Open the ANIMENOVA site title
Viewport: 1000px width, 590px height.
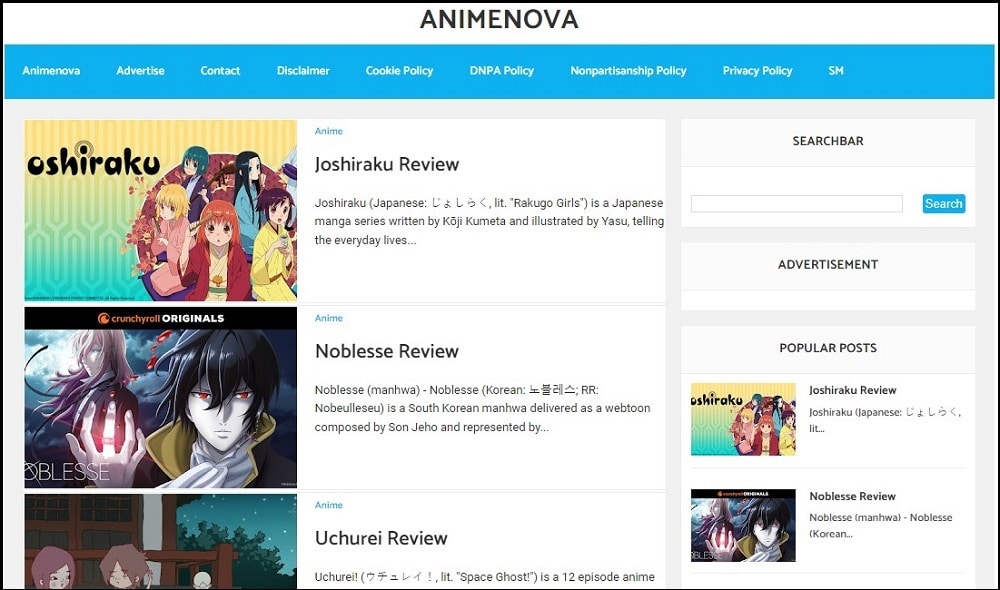tap(499, 19)
